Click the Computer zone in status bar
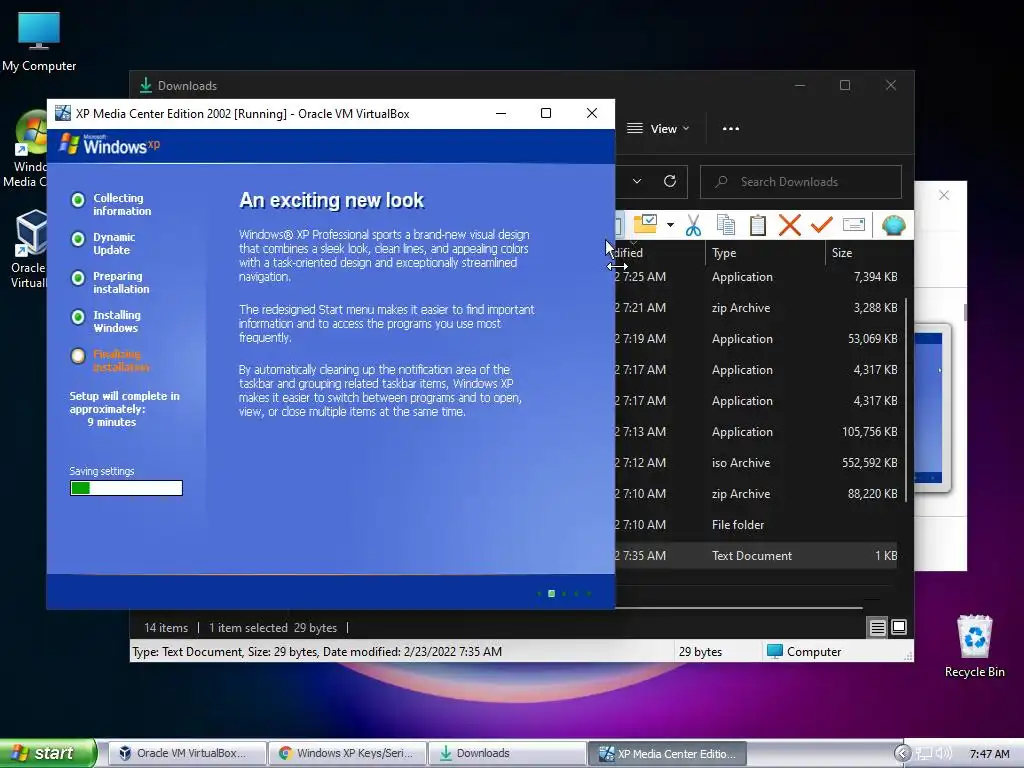1024x768 pixels. point(805,651)
